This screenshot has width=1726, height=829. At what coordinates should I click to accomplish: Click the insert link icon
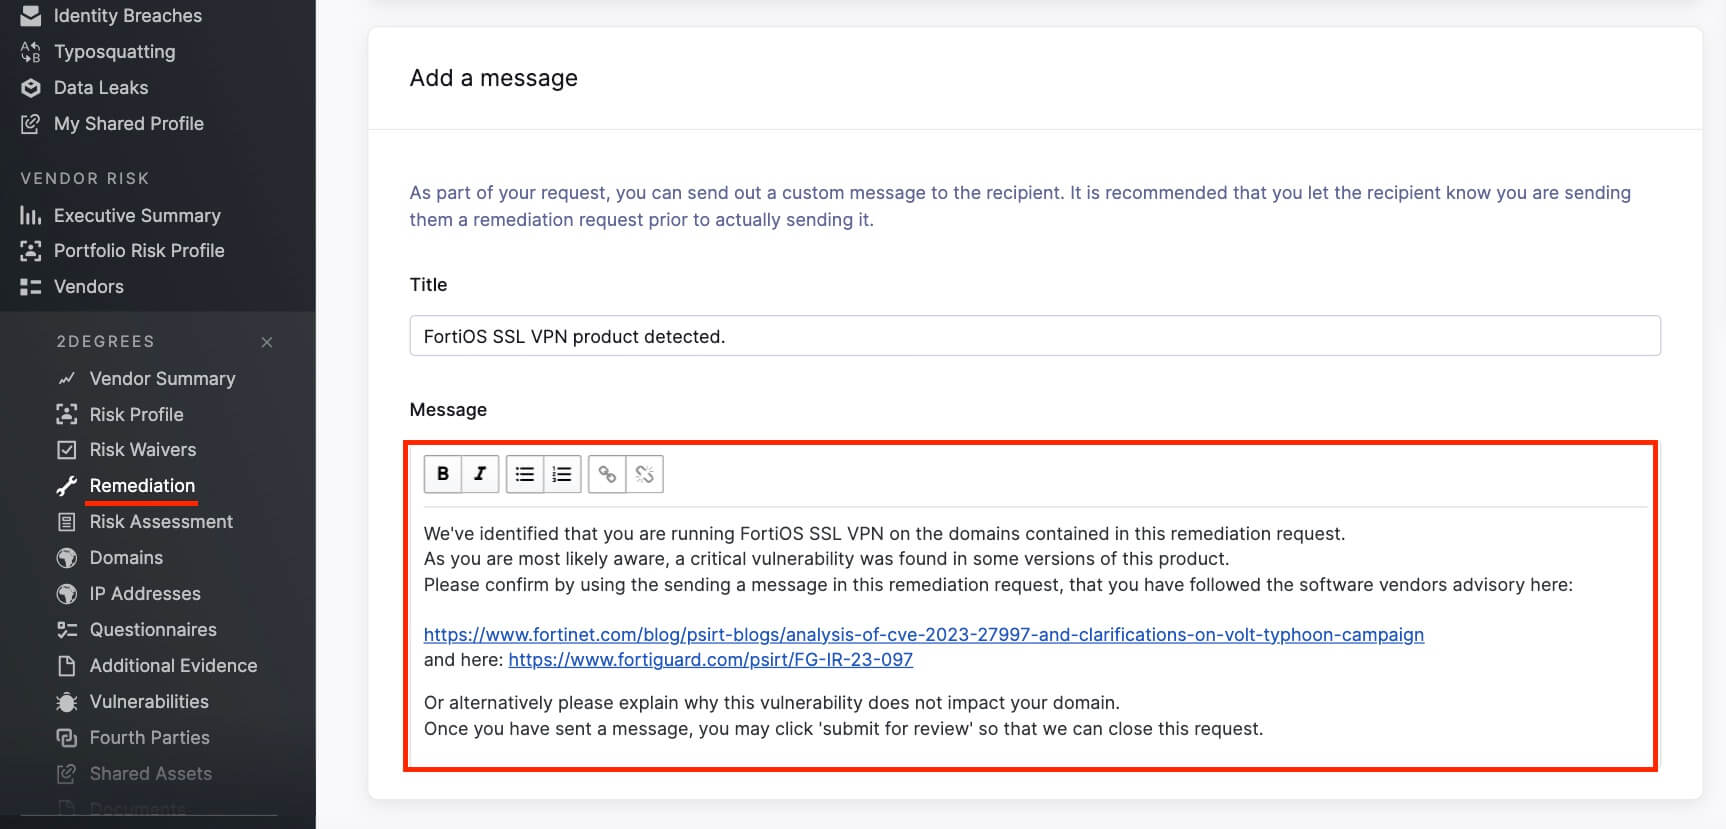click(607, 474)
